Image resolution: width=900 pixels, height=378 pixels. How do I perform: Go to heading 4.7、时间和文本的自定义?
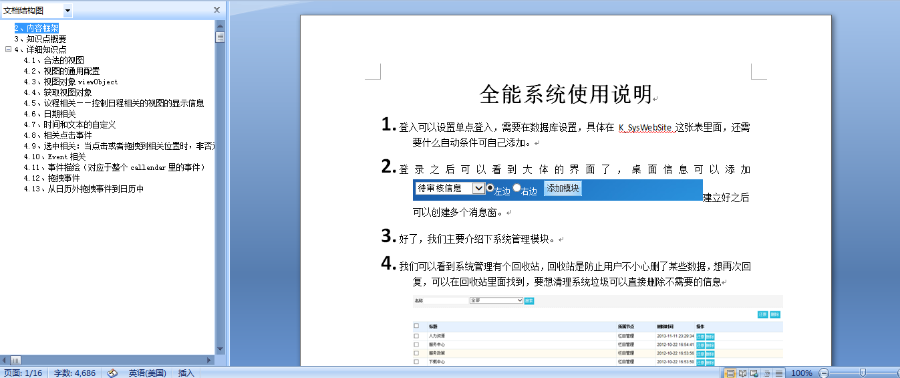(70, 124)
